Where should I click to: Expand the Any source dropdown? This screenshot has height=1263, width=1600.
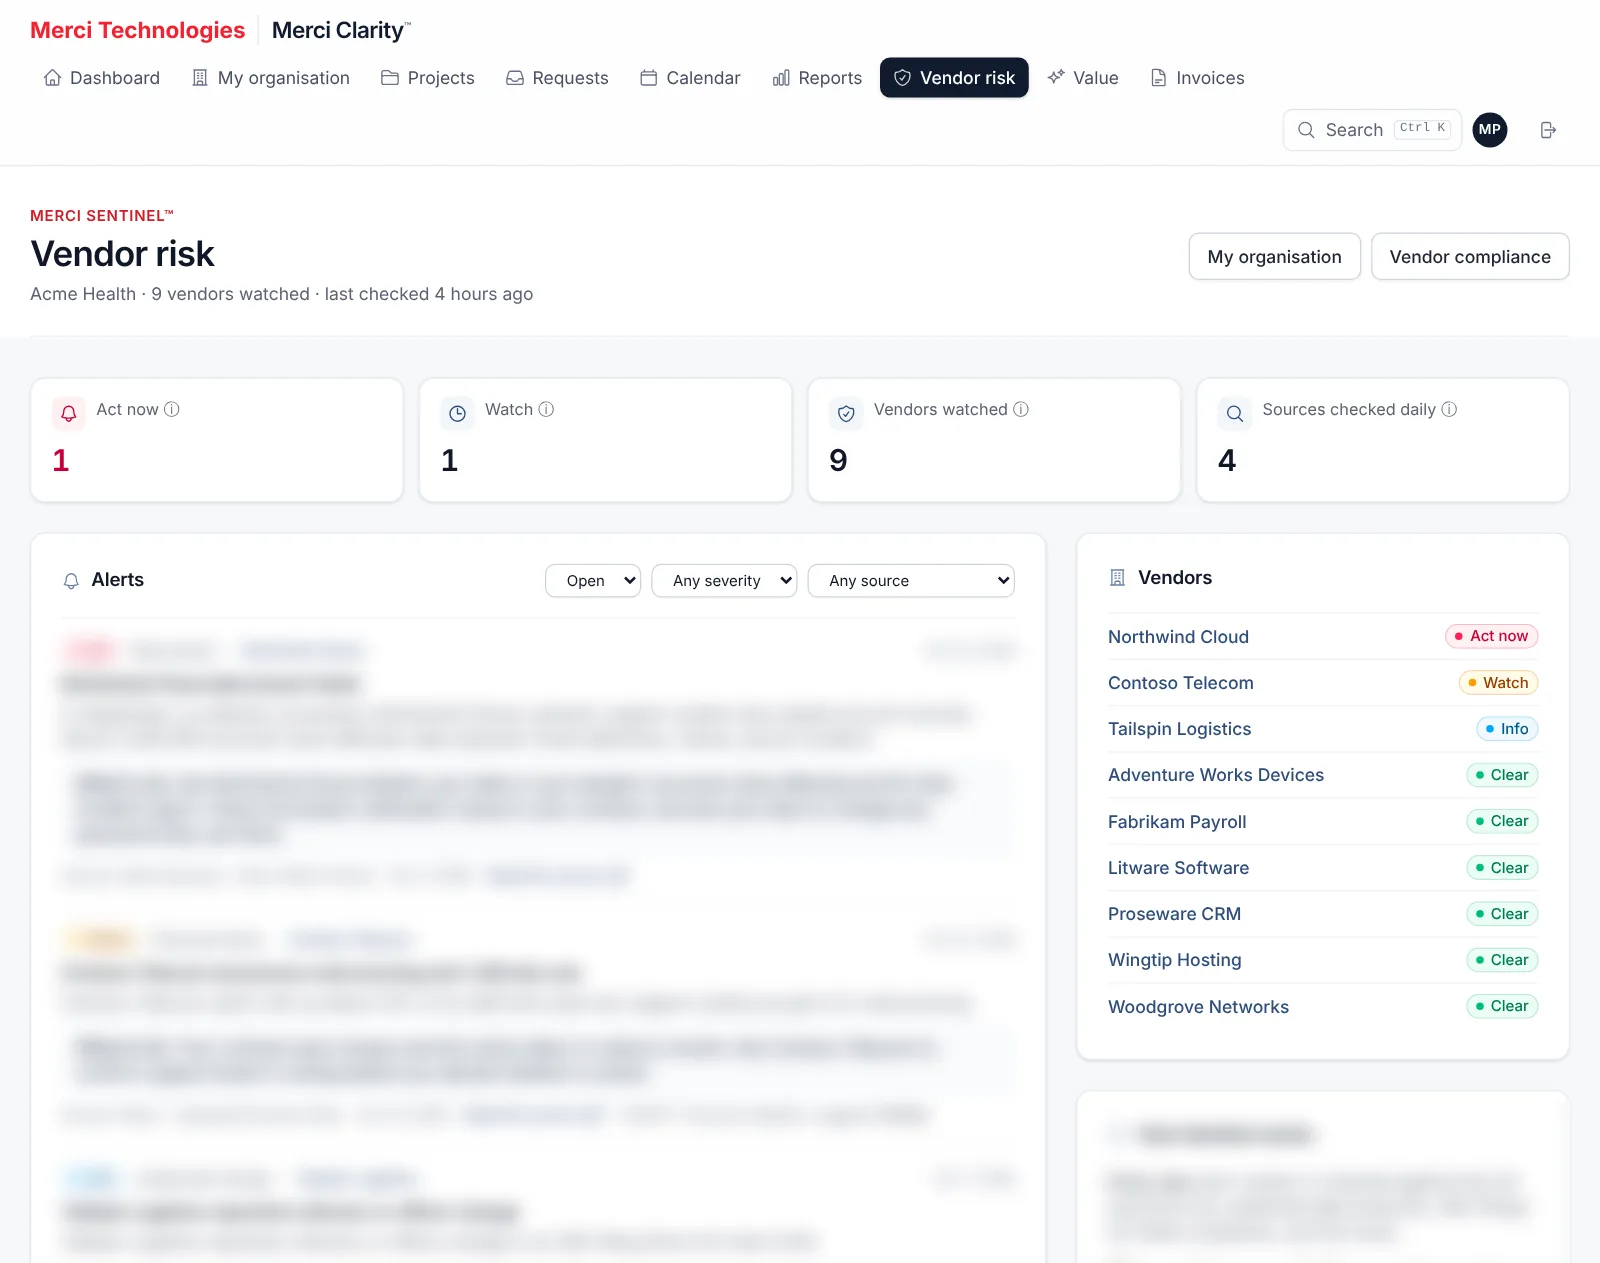click(911, 581)
